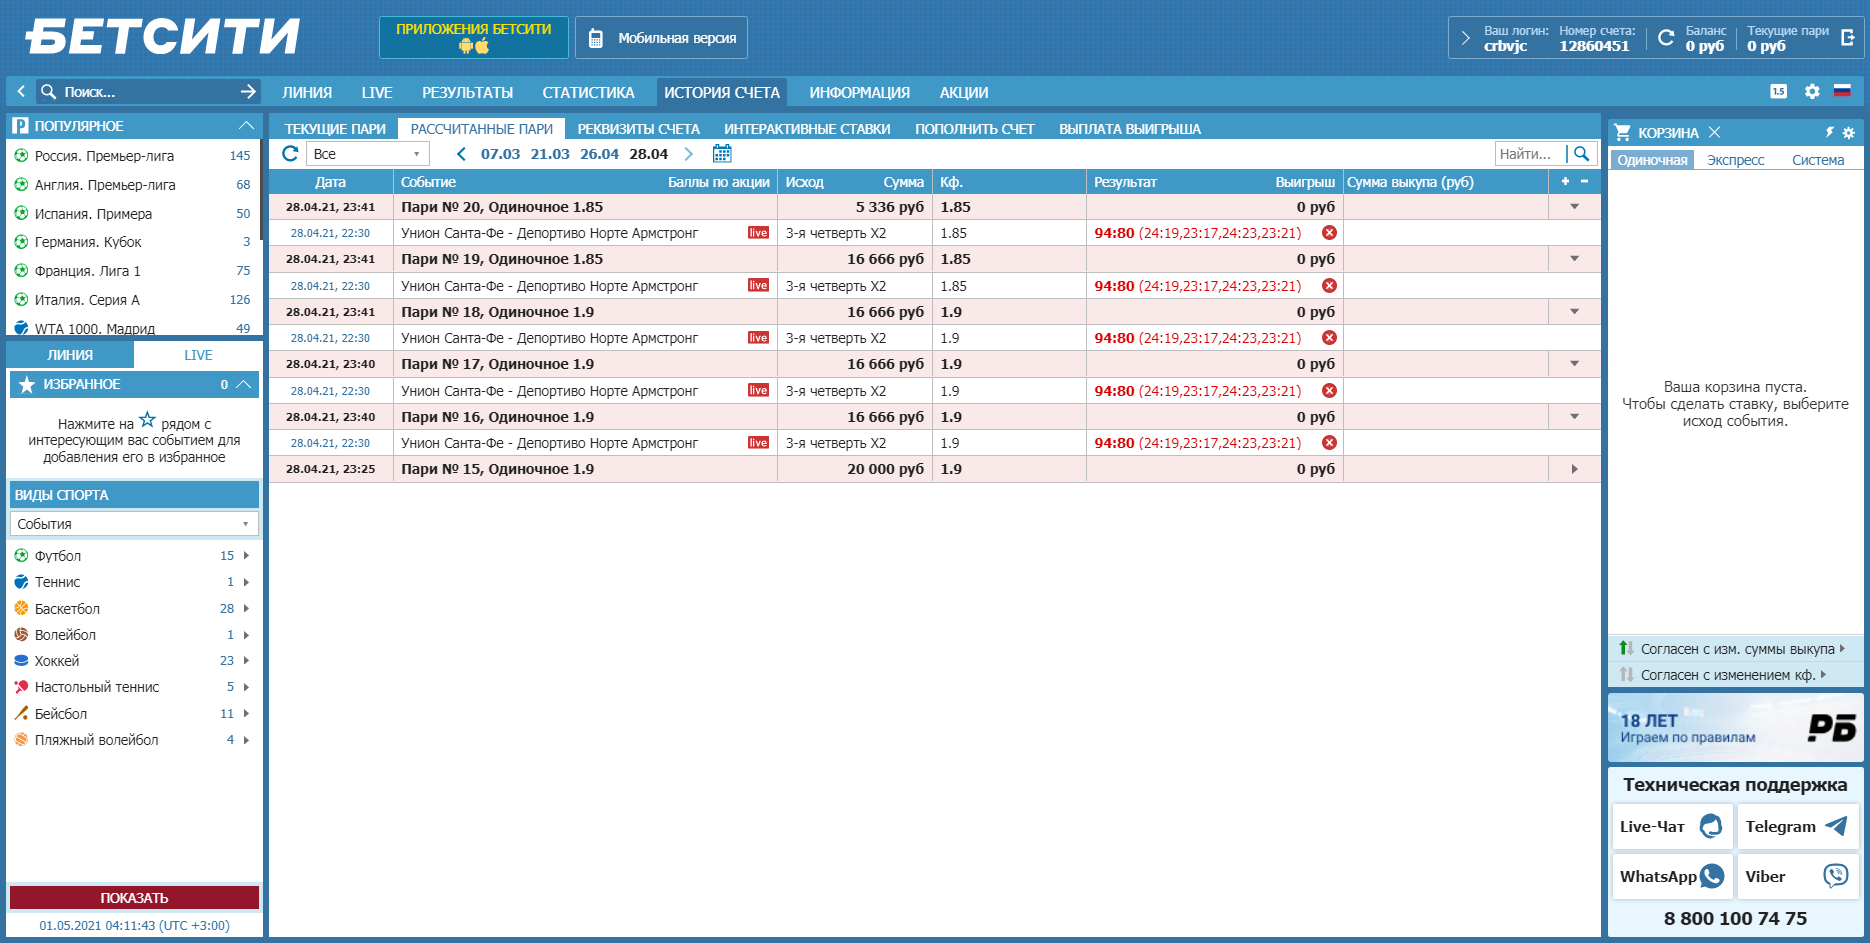Open WhatsApp support contact
Image resolution: width=1870 pixels, height=943 pixels.
pos(1671,876)
